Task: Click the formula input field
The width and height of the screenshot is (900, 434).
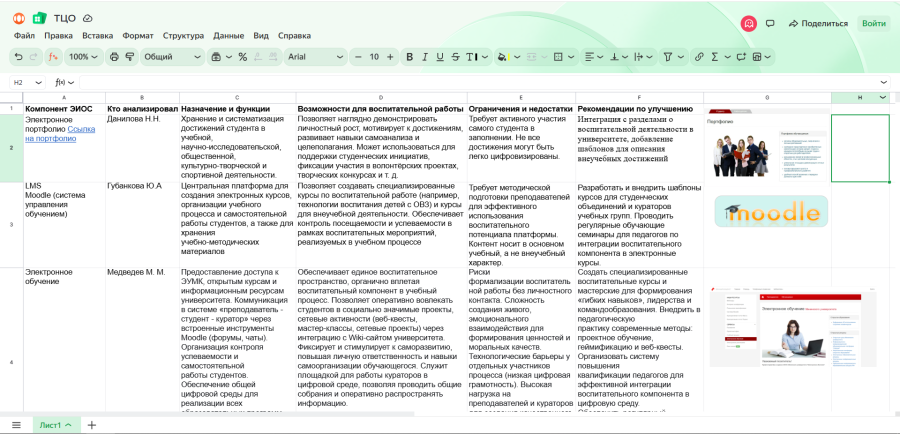Action: click(x=476, y=83)
